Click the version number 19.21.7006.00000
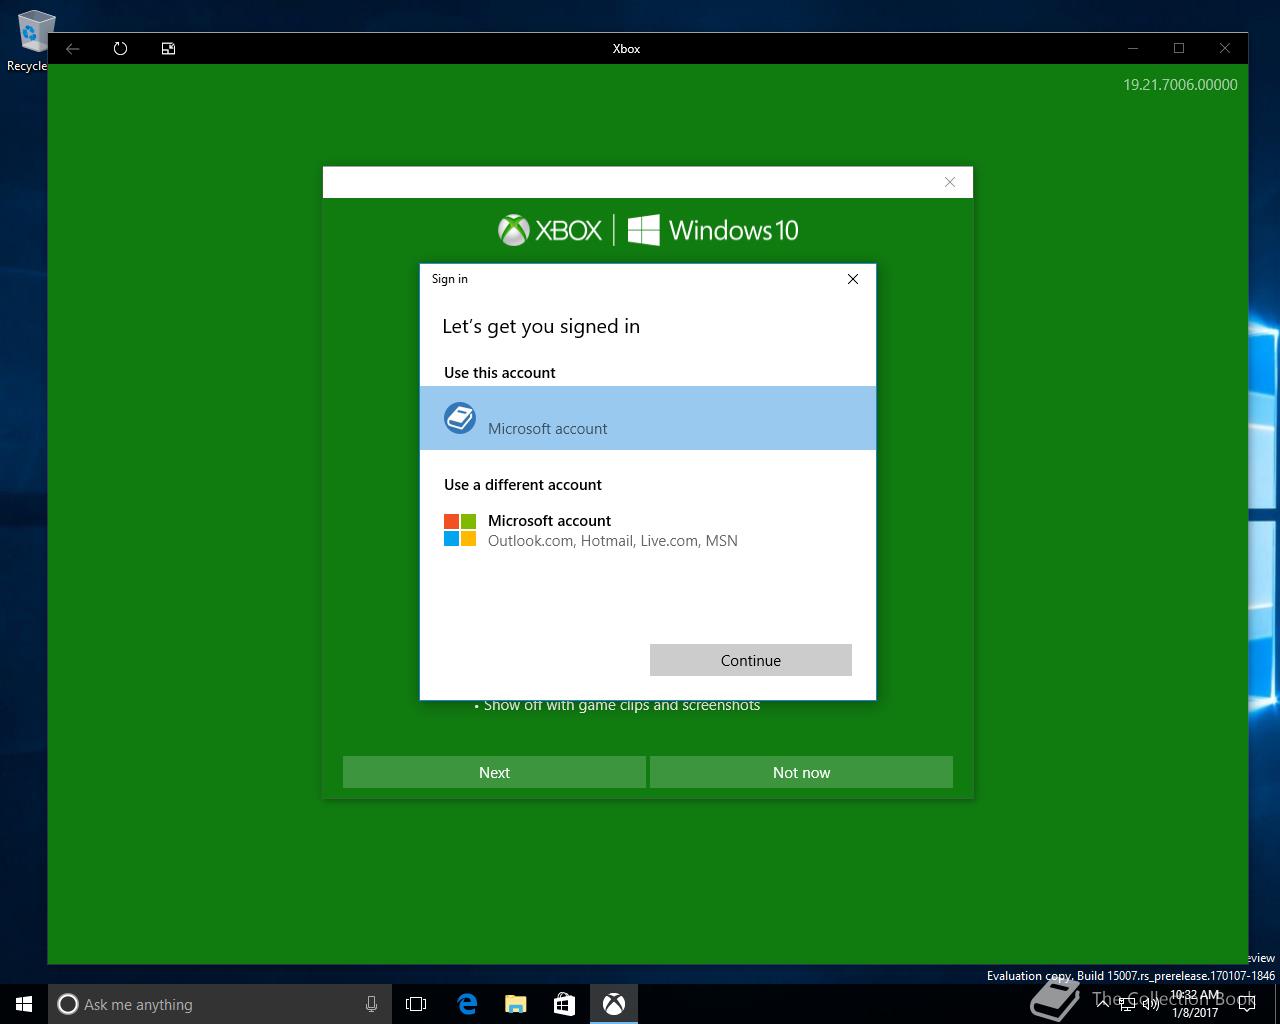Image resolution: width=1280 pixels, height=1024 pixels. click(1180, 84)
